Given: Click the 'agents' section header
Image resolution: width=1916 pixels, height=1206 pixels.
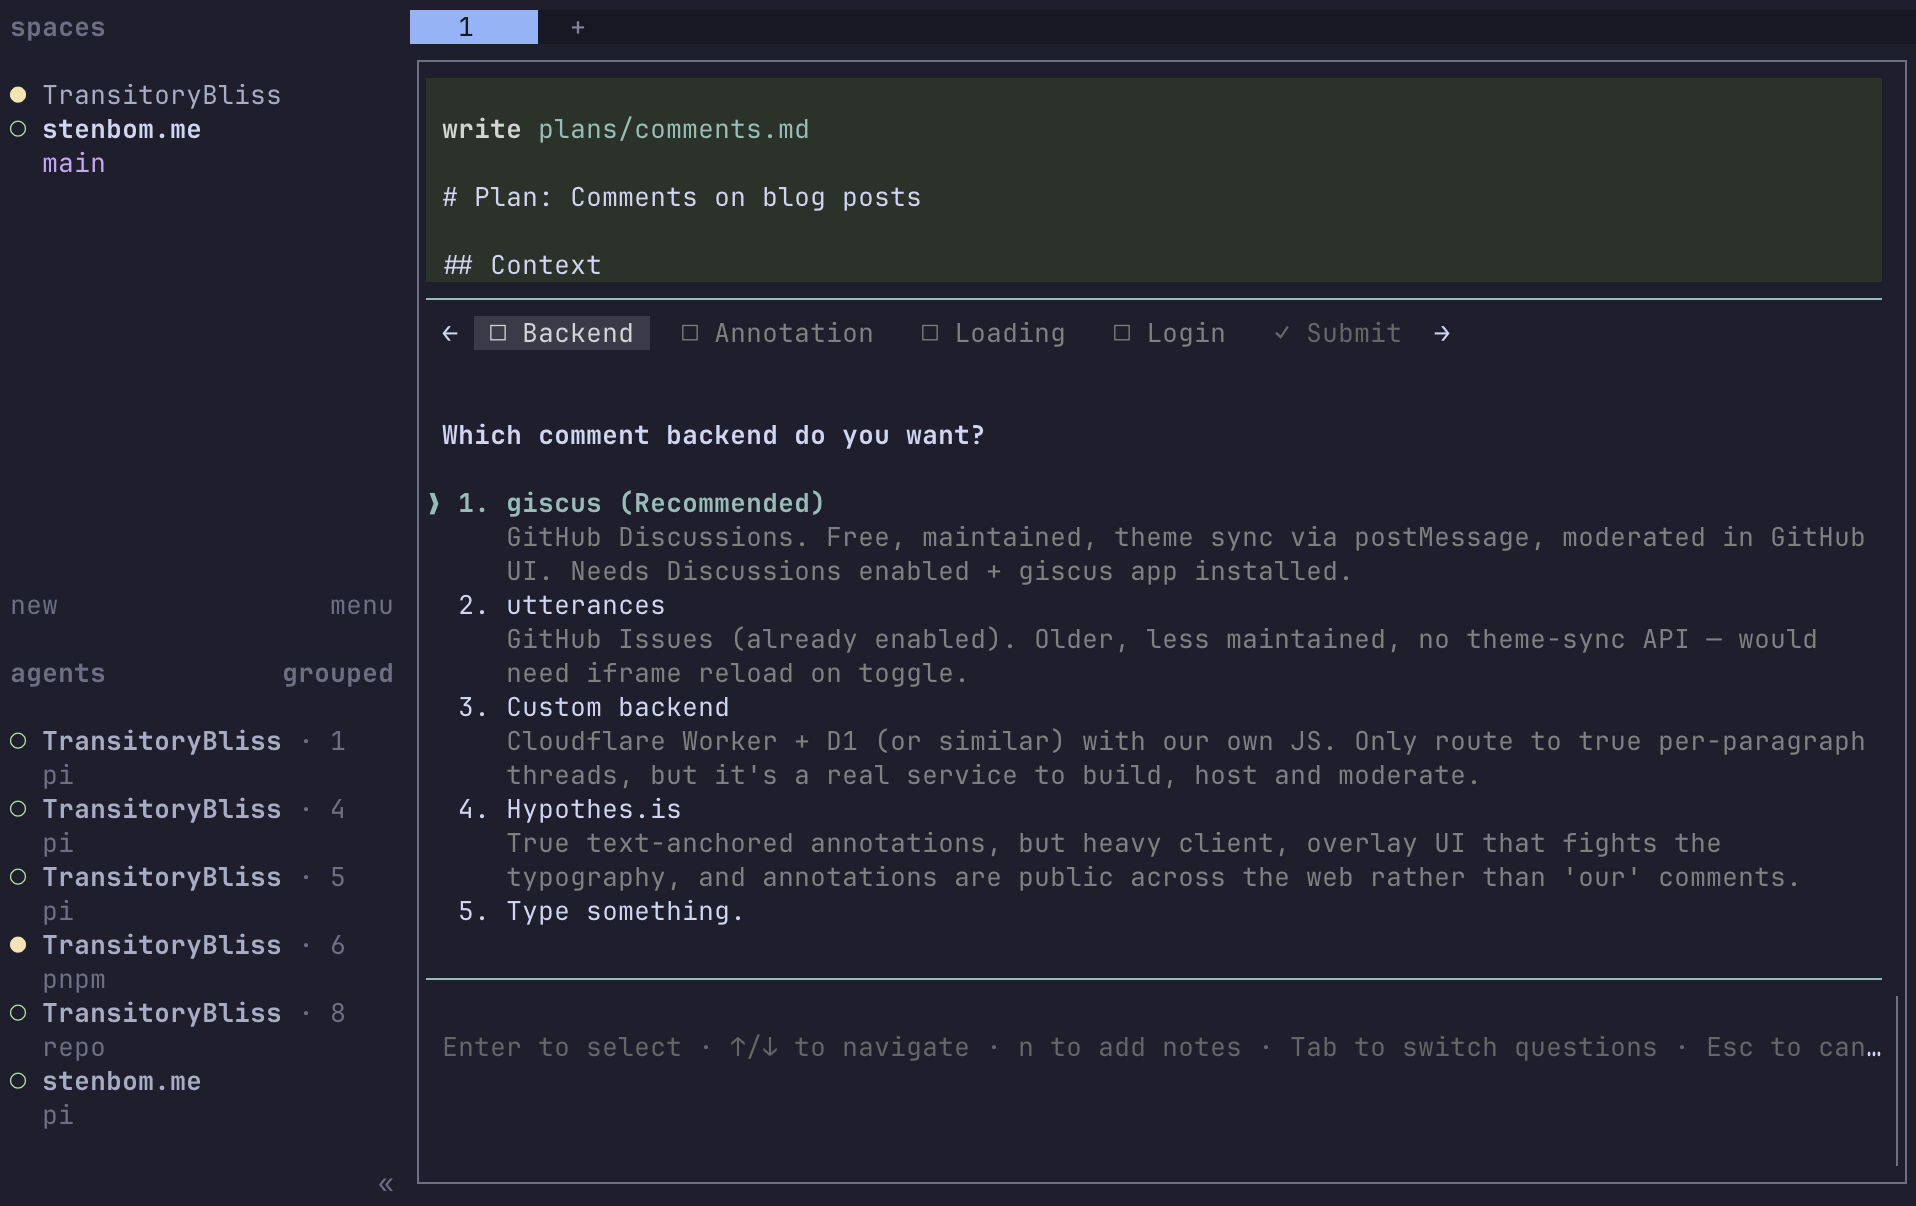Looking at the screenshot, I should coord(58,674).
